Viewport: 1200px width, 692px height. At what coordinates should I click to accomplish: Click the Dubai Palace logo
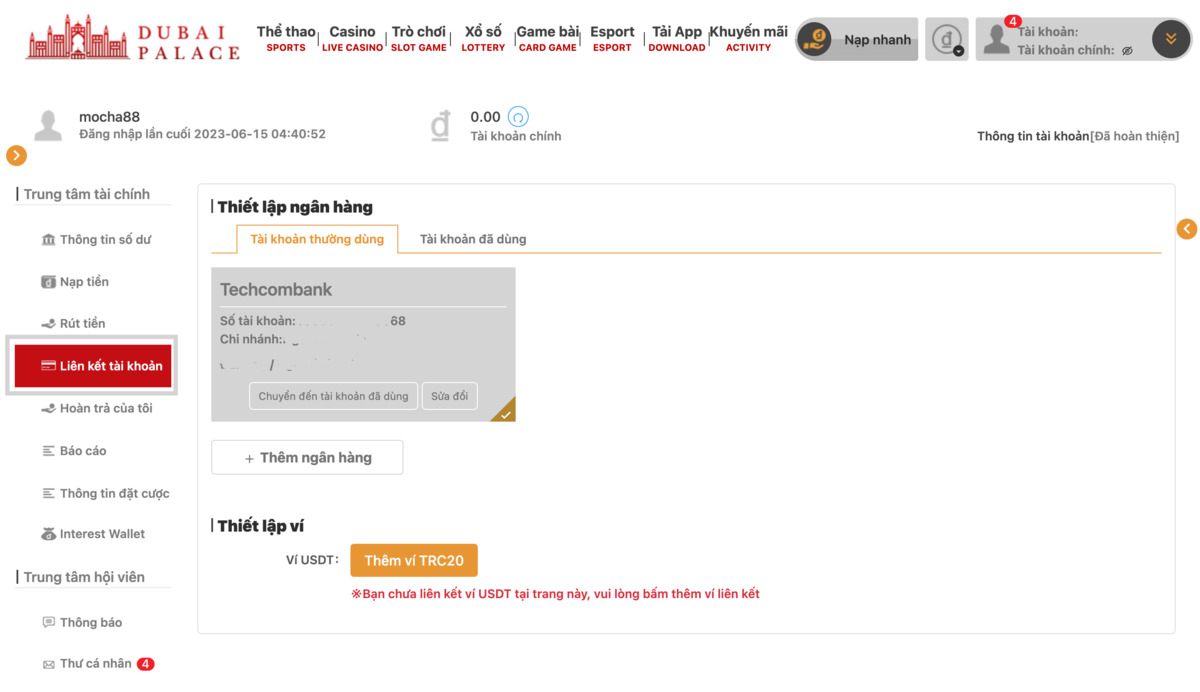point(133,38)
